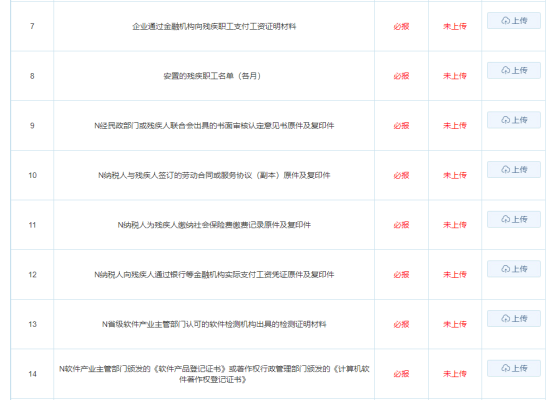Select the '未上传' status in row 12
The width and height of the screenshot is (554, 401).
click(x=455, y=275)
